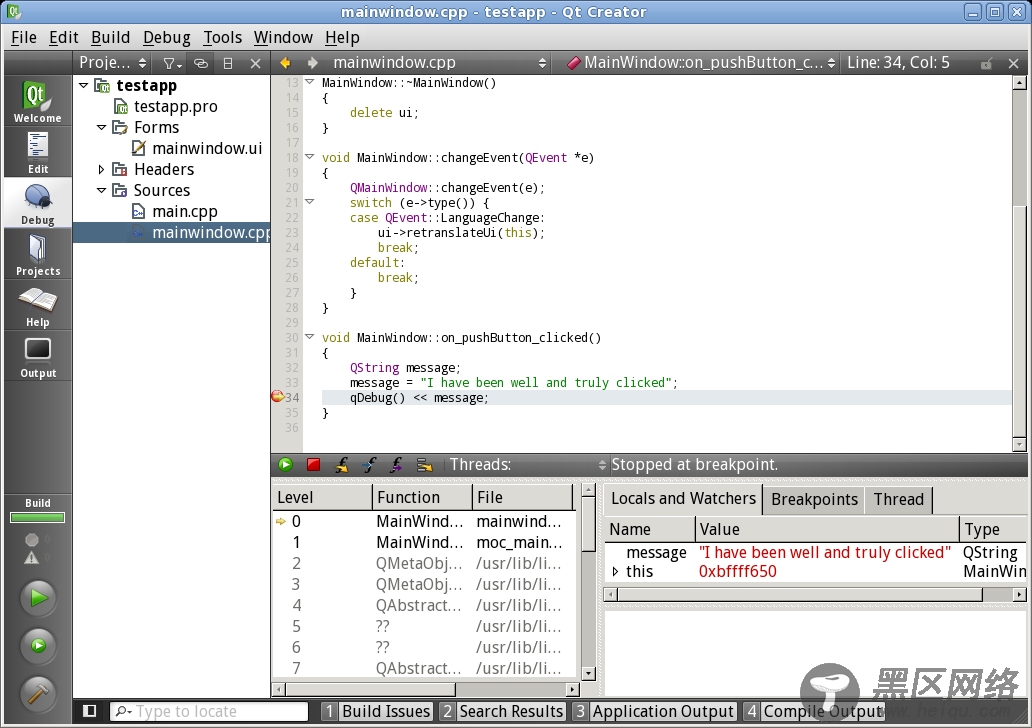Select mainwindow.ui in the project tree

(x=207, y=148)
